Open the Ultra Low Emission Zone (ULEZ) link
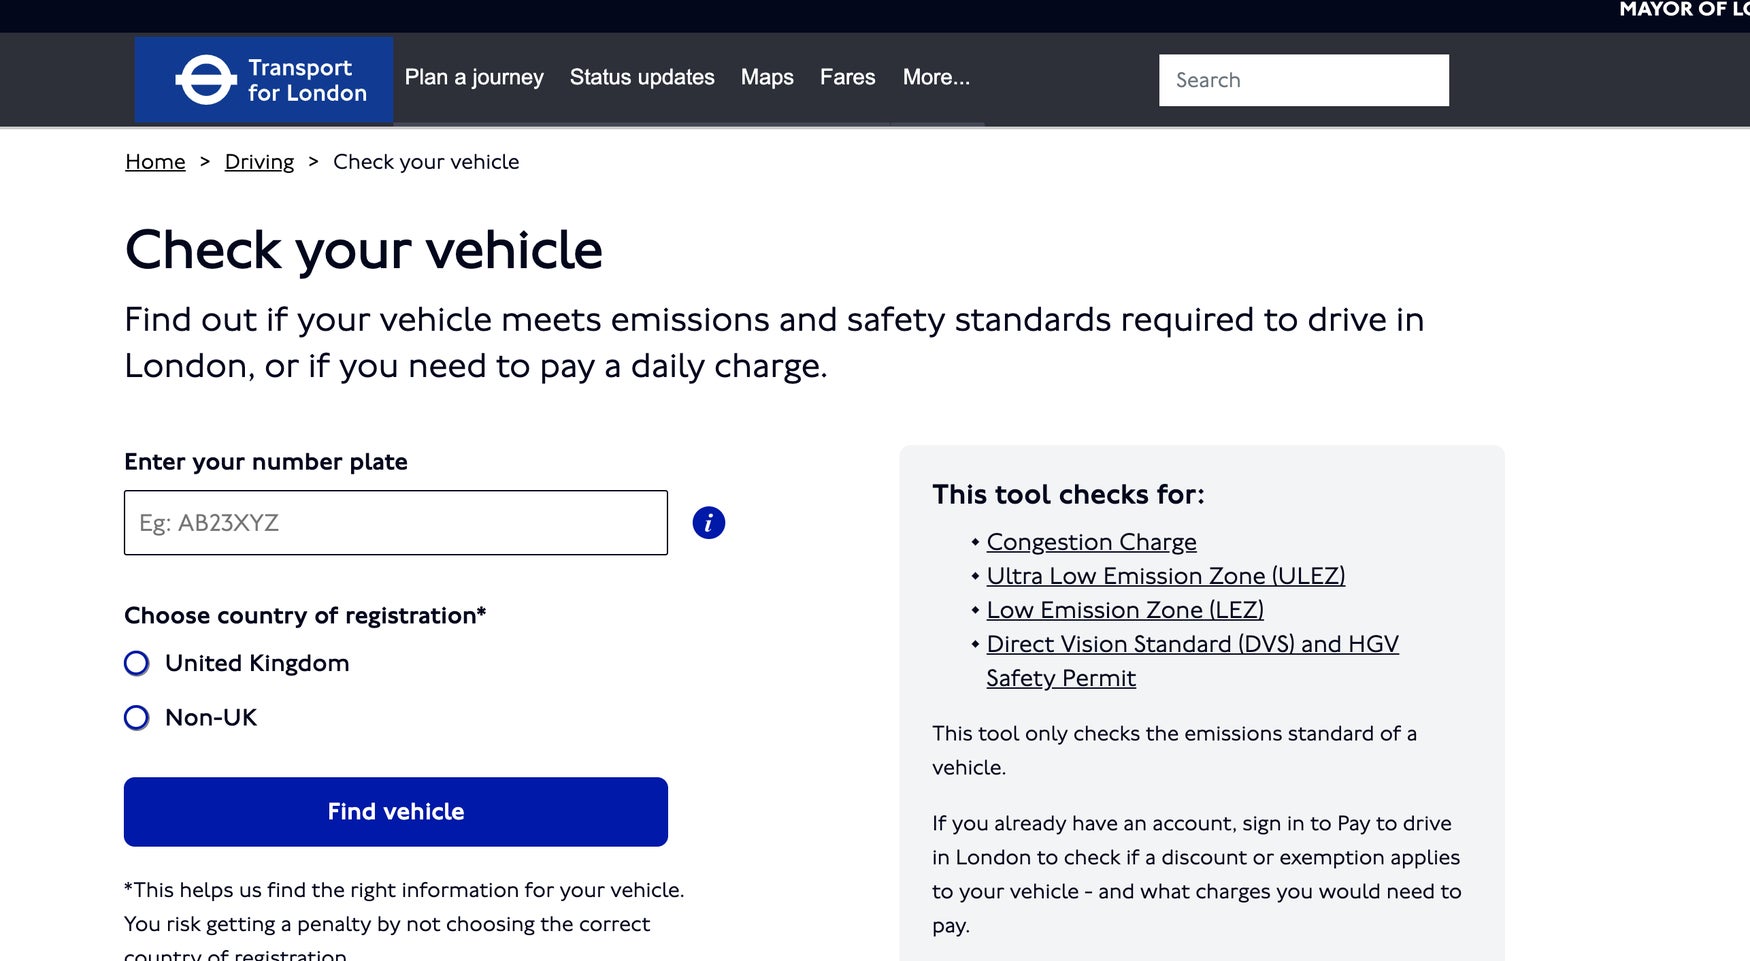The image size is (1750, 961). pyautogui.click(x=1166, y=576)
